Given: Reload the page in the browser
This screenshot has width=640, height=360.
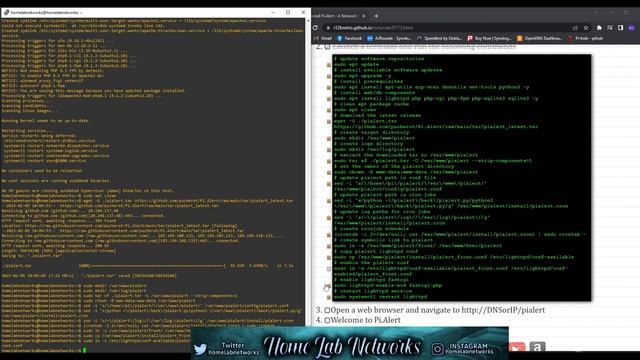Looking at the screenshot, I should (315, 28).
